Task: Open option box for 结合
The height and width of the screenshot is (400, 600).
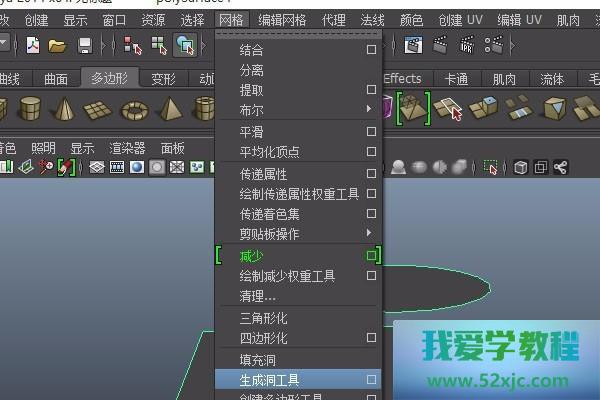Action: pyautogui.click(x=371, y=49)
